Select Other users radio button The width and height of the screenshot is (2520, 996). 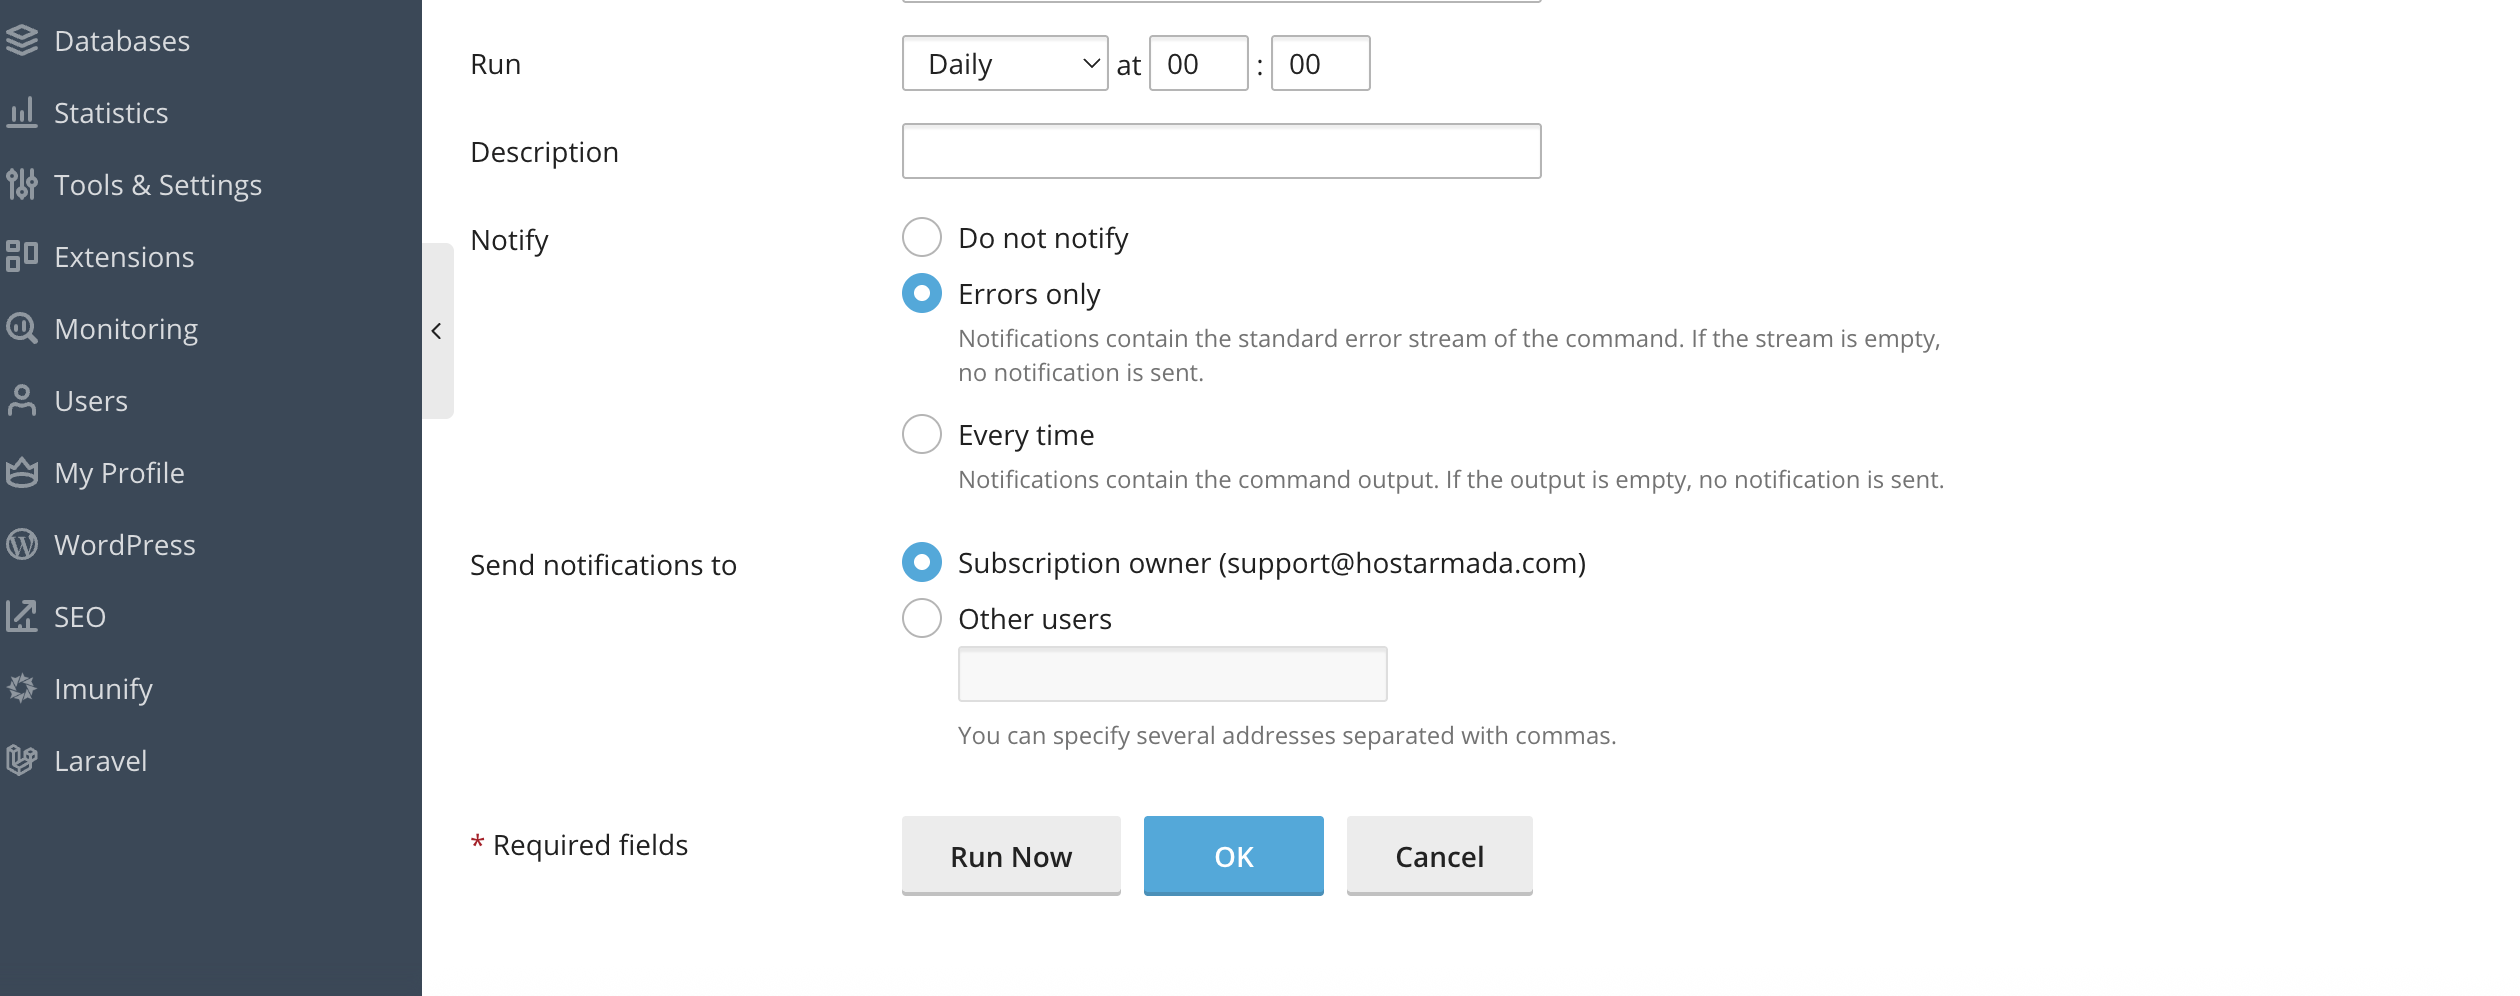tap(922, 619)
